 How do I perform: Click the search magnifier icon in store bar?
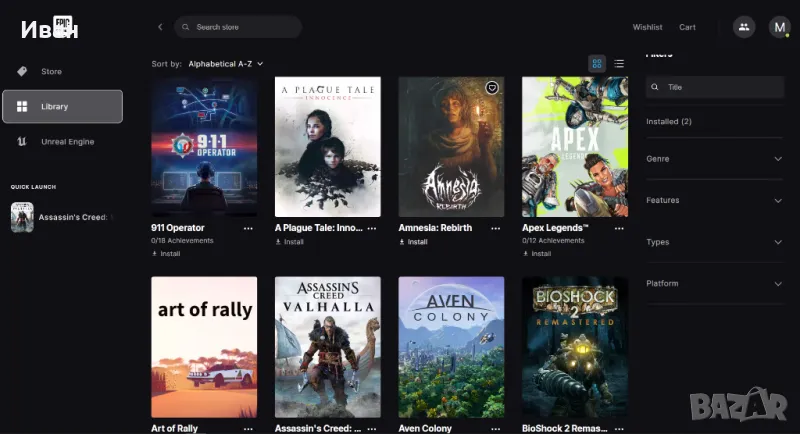(186, 27)
